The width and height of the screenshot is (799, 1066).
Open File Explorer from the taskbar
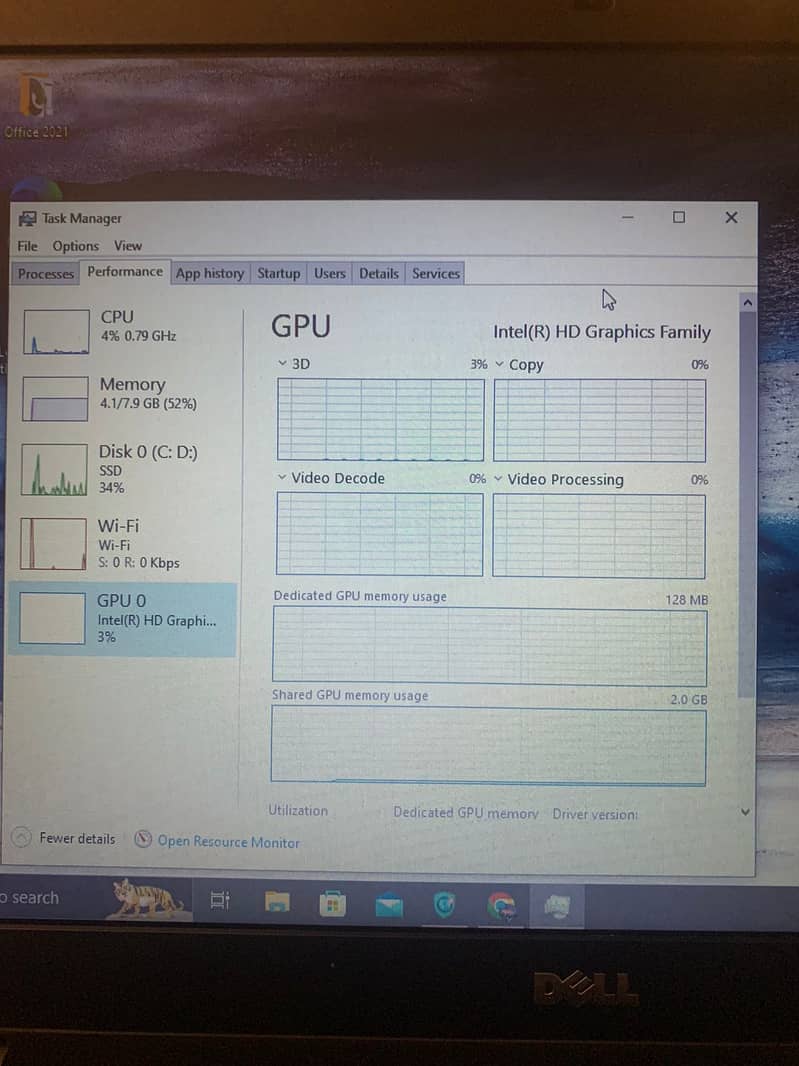[277, 902]
